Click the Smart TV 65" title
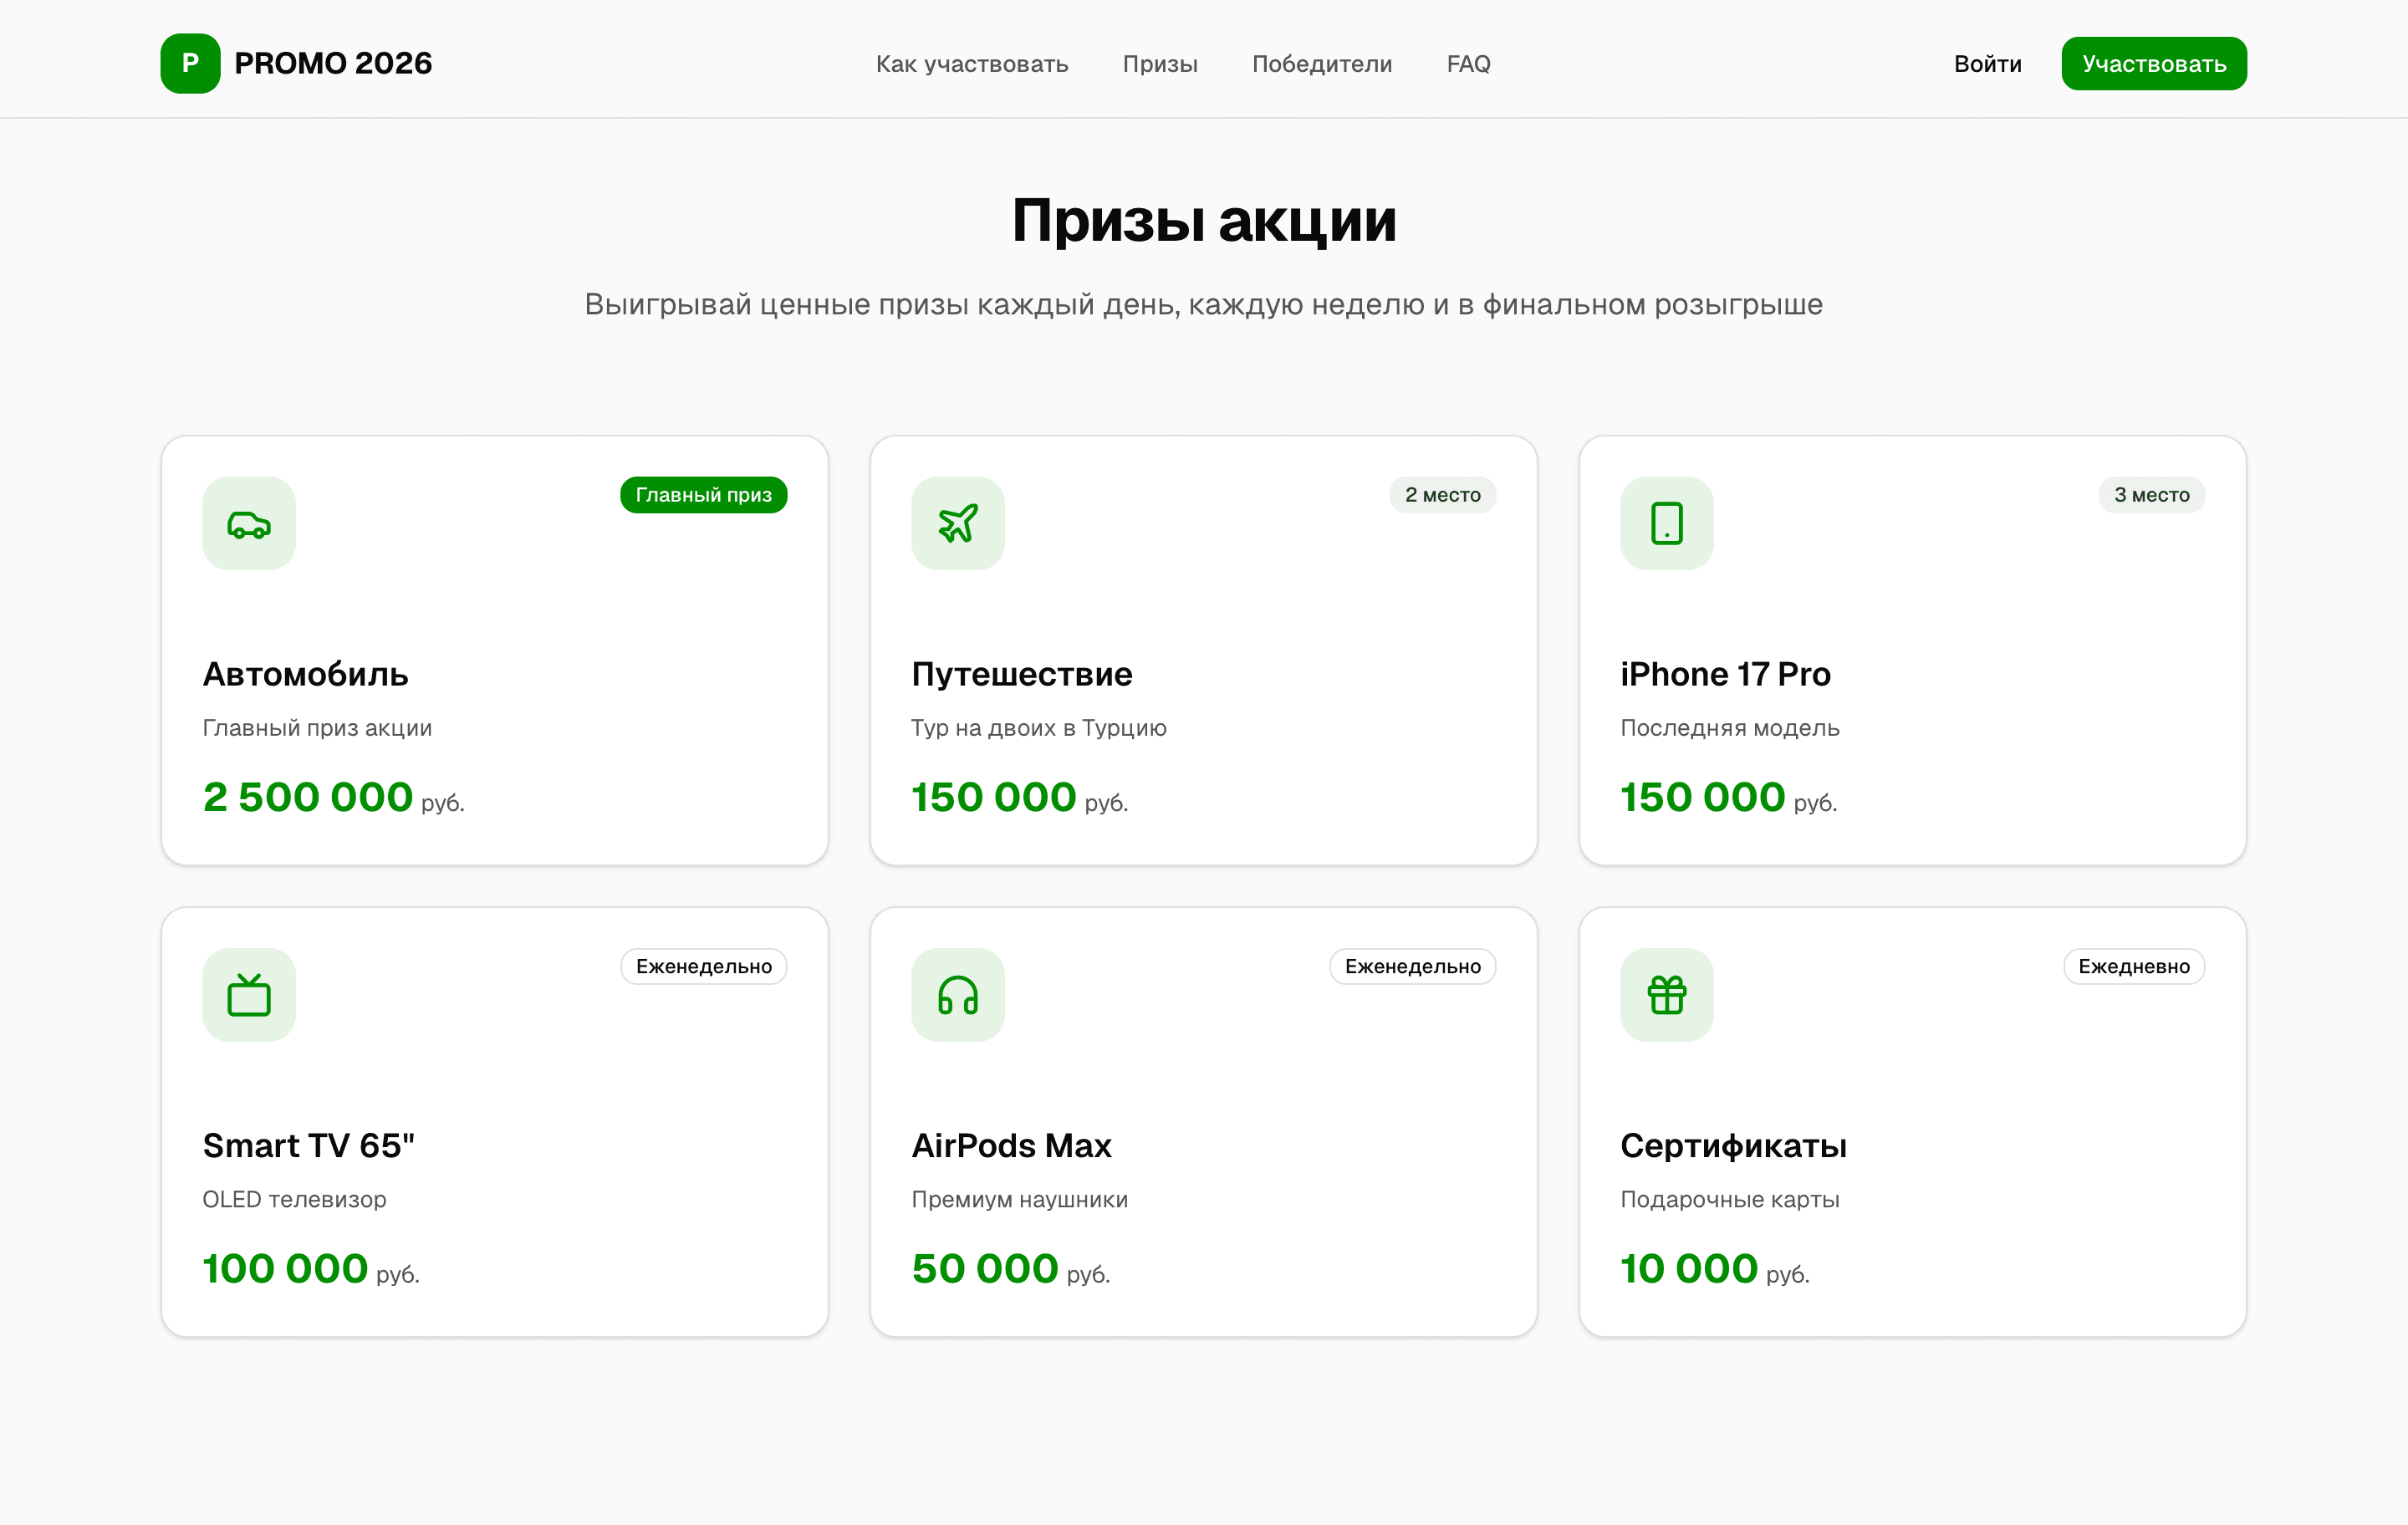 [x=309, y=1145]
